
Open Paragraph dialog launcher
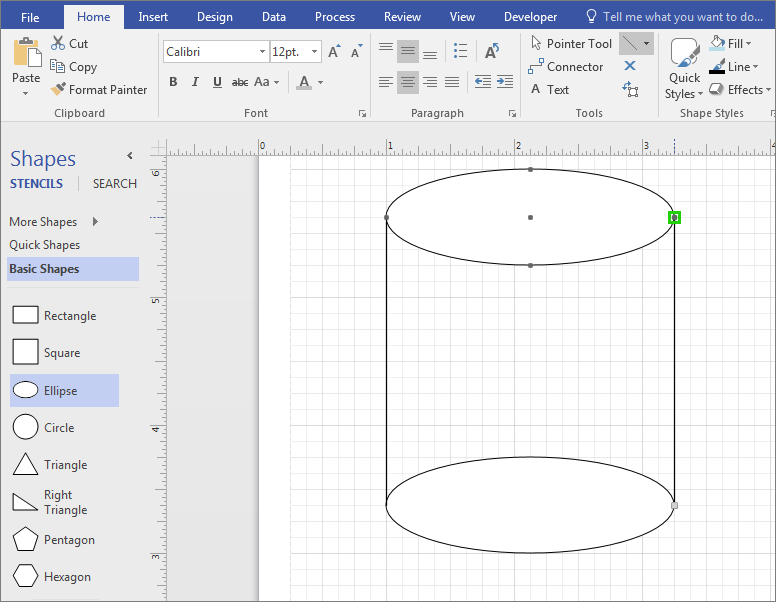512,114
